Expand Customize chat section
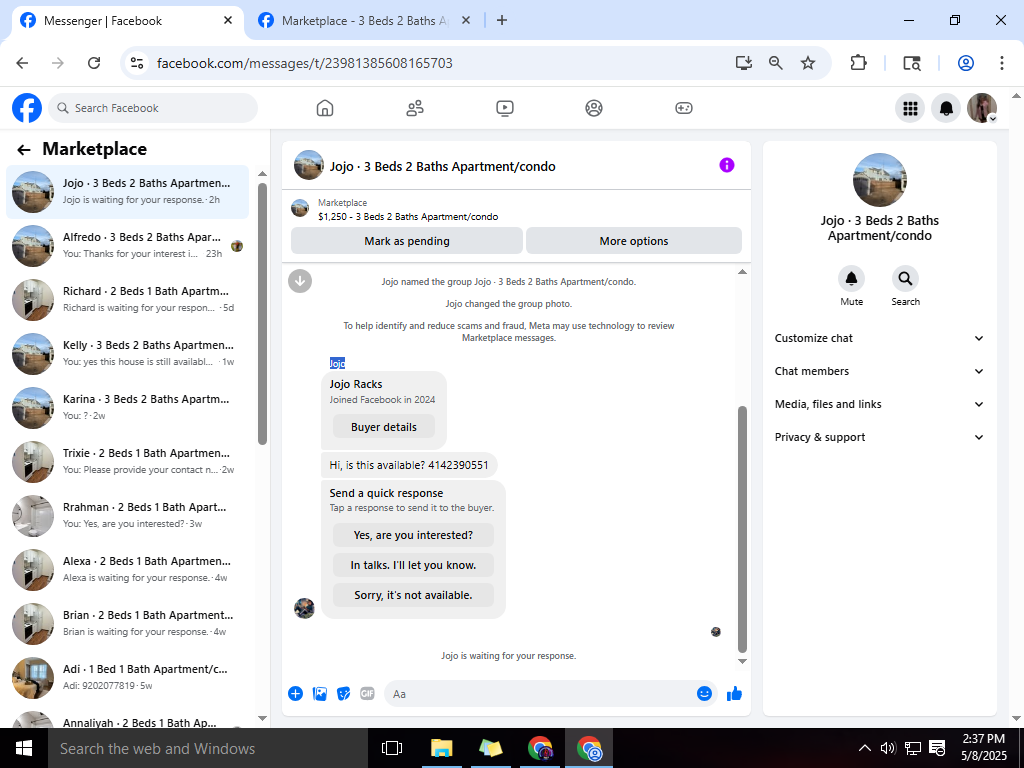Viewport: 1024px width, 768px height. 879,338
